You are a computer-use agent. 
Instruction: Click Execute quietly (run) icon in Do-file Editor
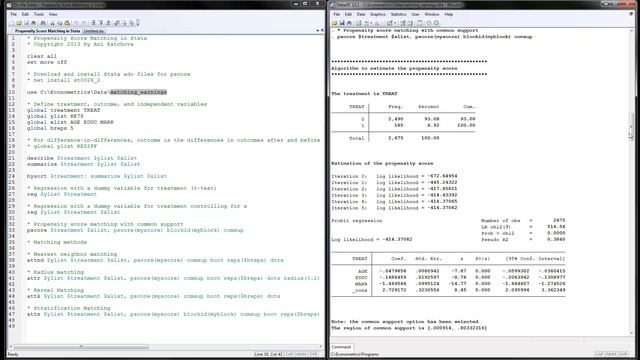[x=131, y=23]
